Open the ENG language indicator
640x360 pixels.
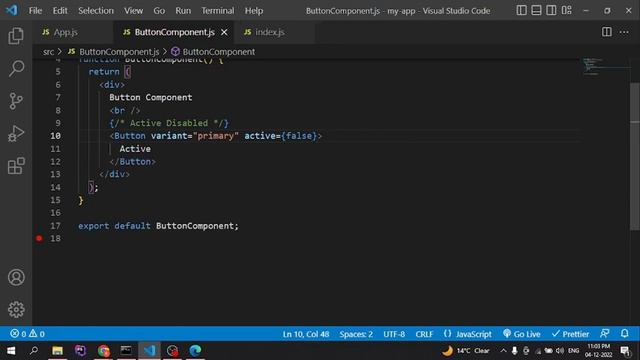click(x=573, y=351)
